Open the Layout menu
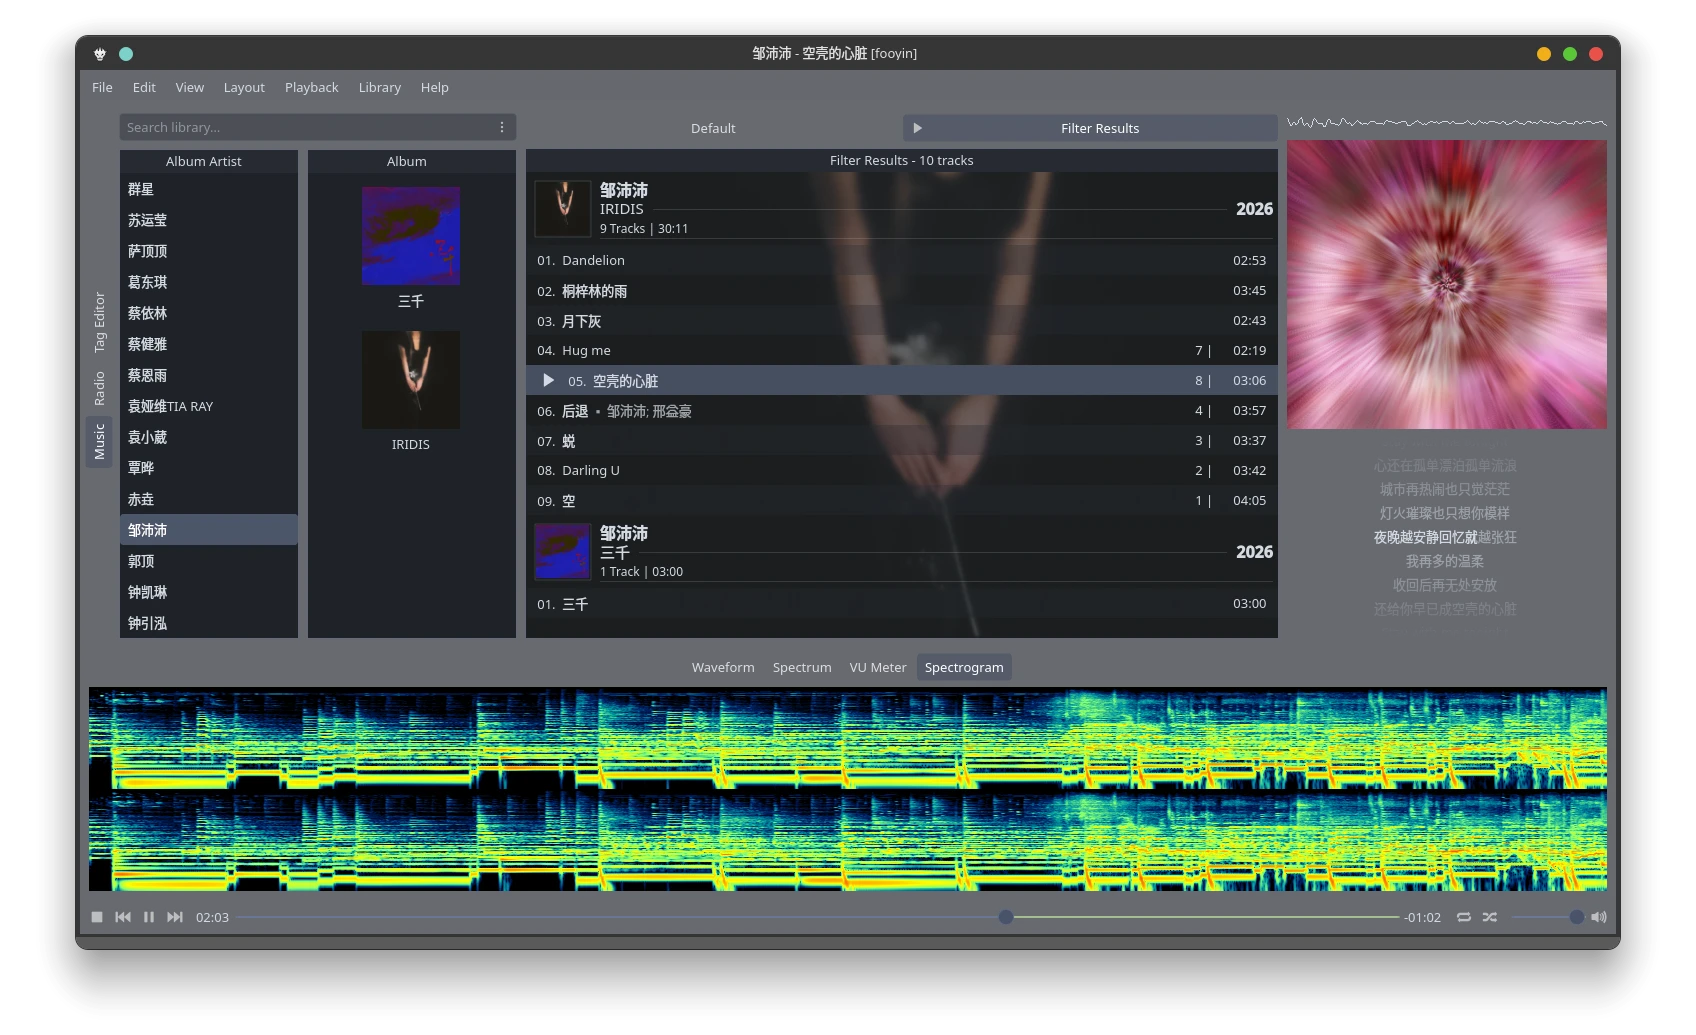The width and height of the screenshot is (1696, 1035). pyautogui.click(x=244, y=87)
